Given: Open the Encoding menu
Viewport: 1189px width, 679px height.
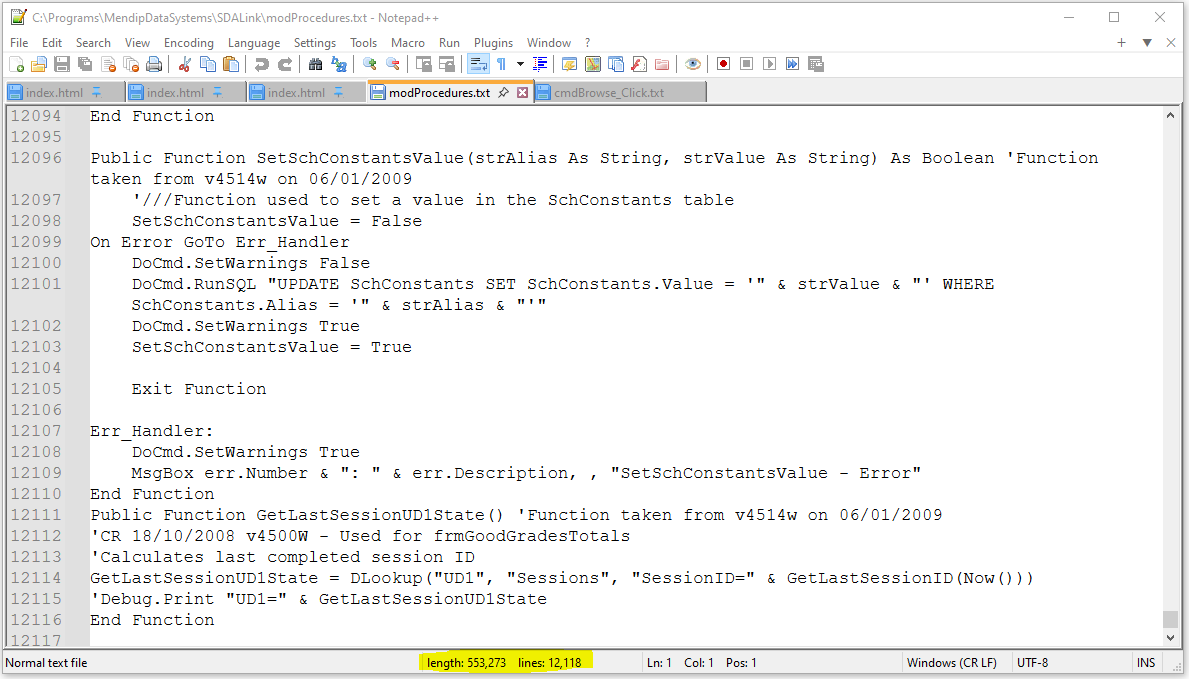Looking at the screenshot, I should [x=189, y=42].
